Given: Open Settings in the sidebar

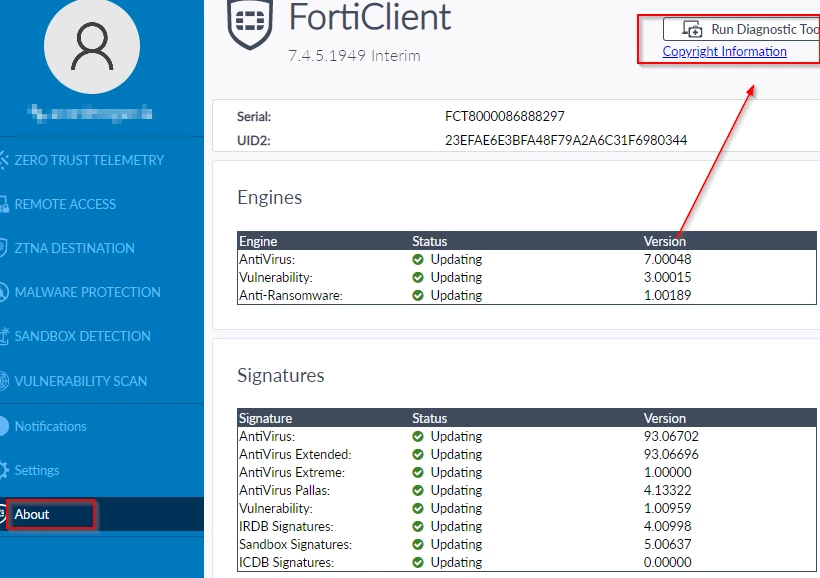Looking at the screenshot, I should coord(37,470).
